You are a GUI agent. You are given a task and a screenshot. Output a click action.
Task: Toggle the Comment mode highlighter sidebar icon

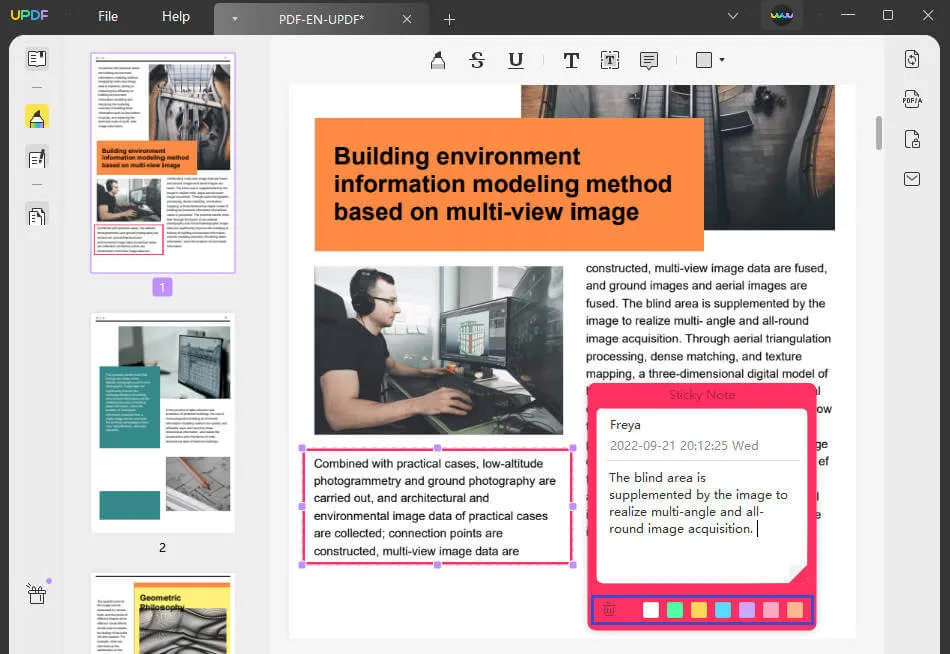pos(37,118)
